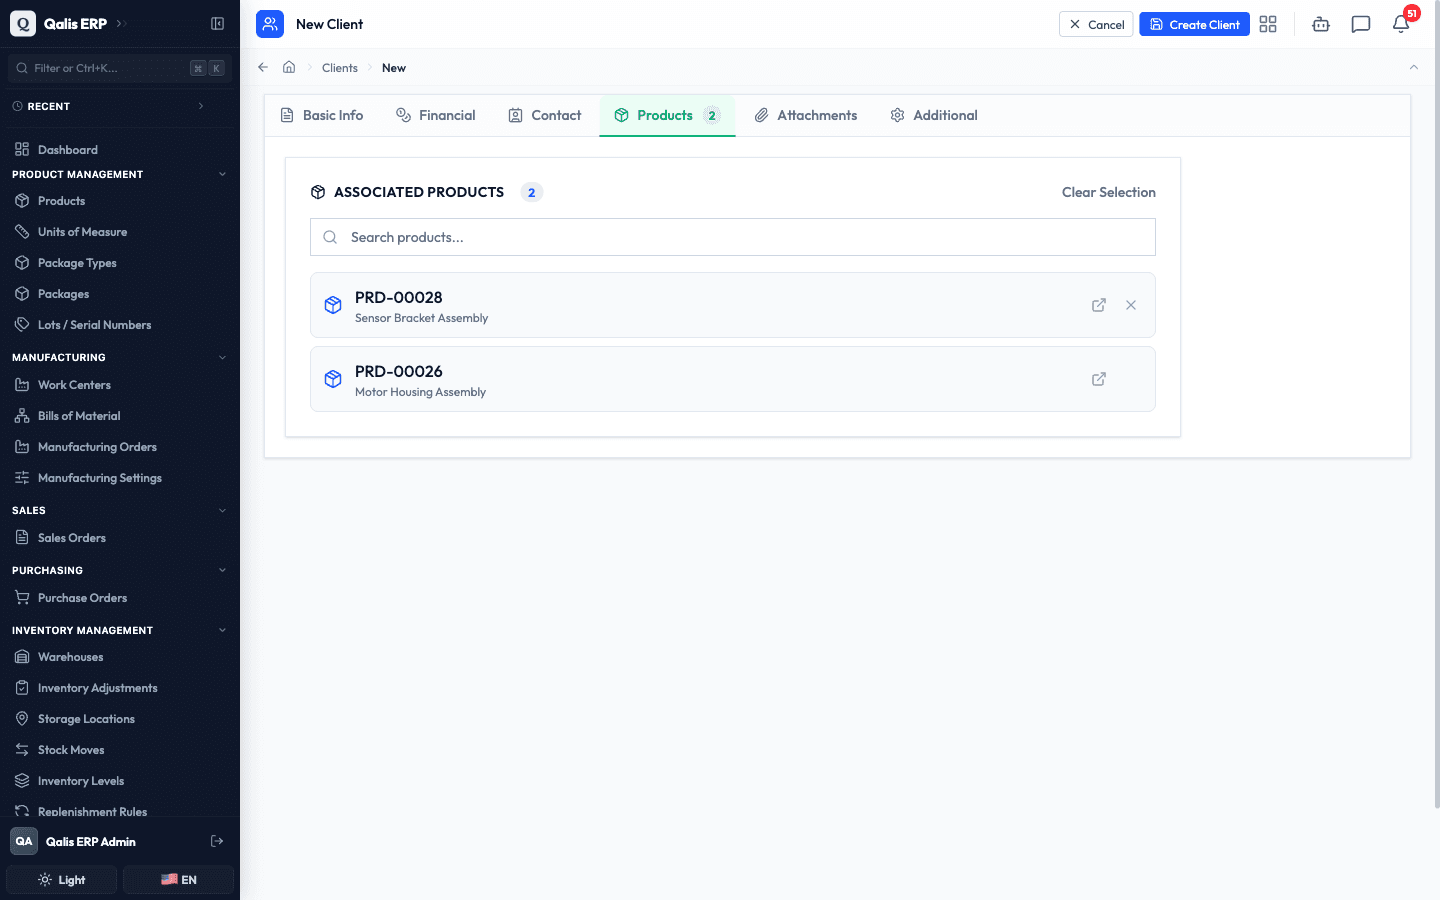
Task: Switch language with EN button
Action: [x=179, y=880]
